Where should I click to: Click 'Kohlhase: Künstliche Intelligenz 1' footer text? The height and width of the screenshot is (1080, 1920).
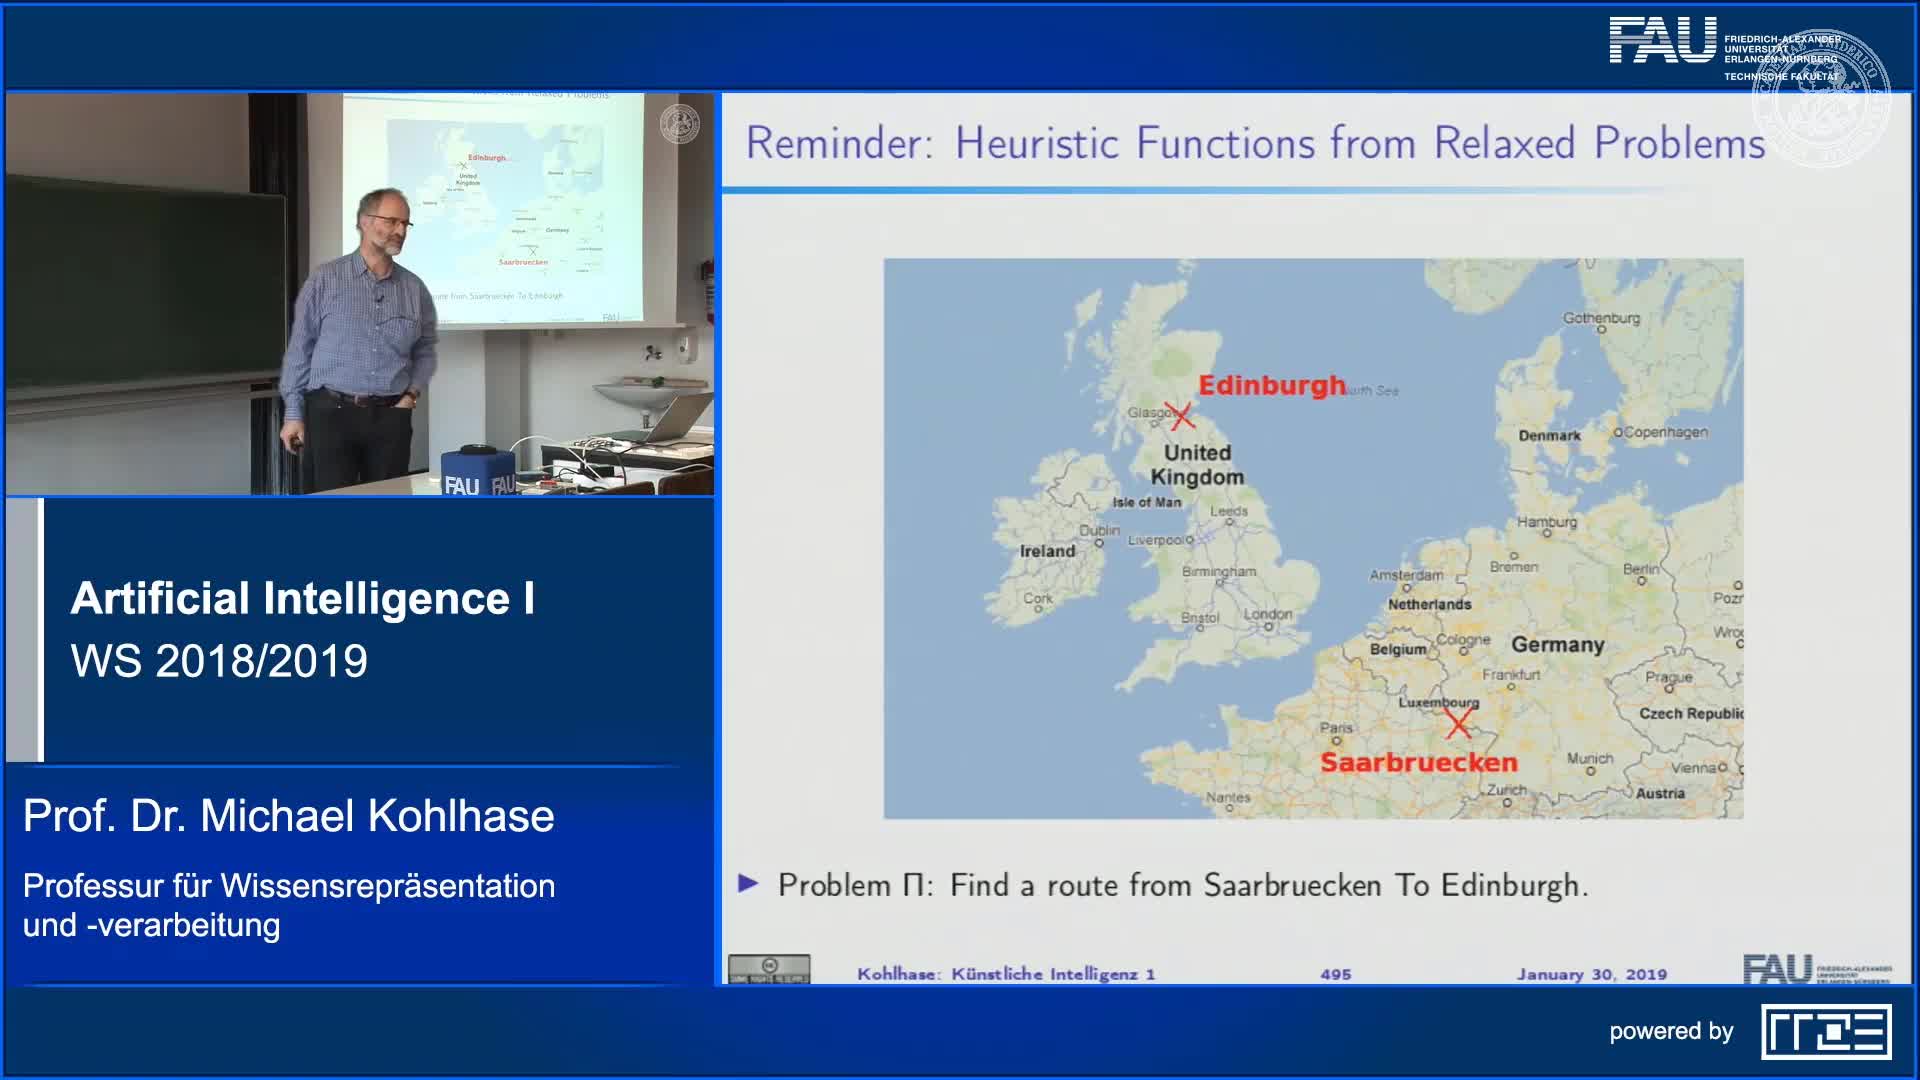(1005, 974)
